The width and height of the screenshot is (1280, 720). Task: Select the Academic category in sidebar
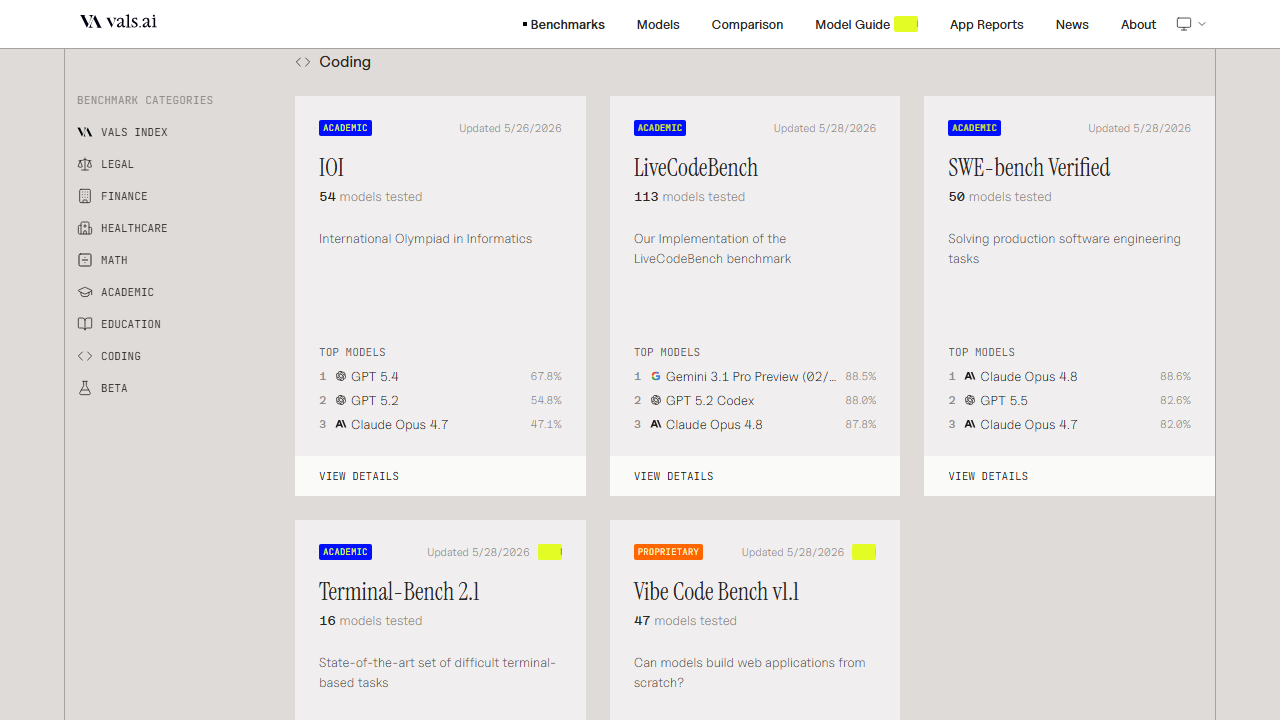[116, 292]
